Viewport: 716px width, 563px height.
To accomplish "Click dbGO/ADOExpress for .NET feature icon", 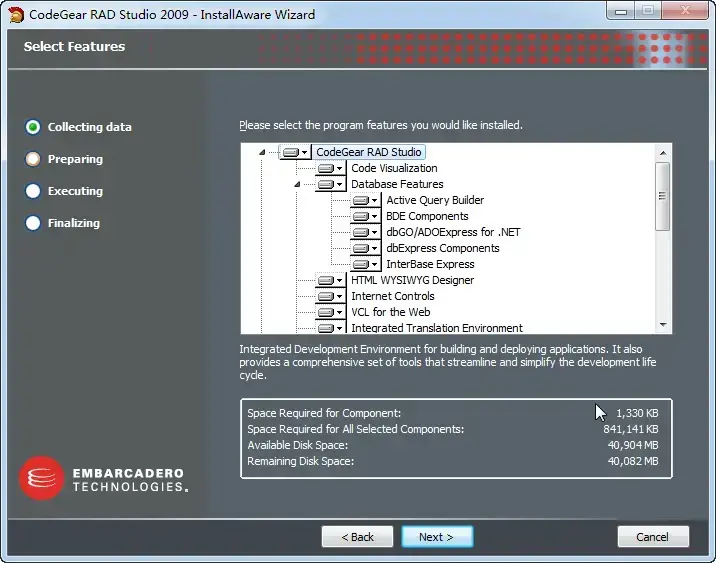I will coord(365,232).
